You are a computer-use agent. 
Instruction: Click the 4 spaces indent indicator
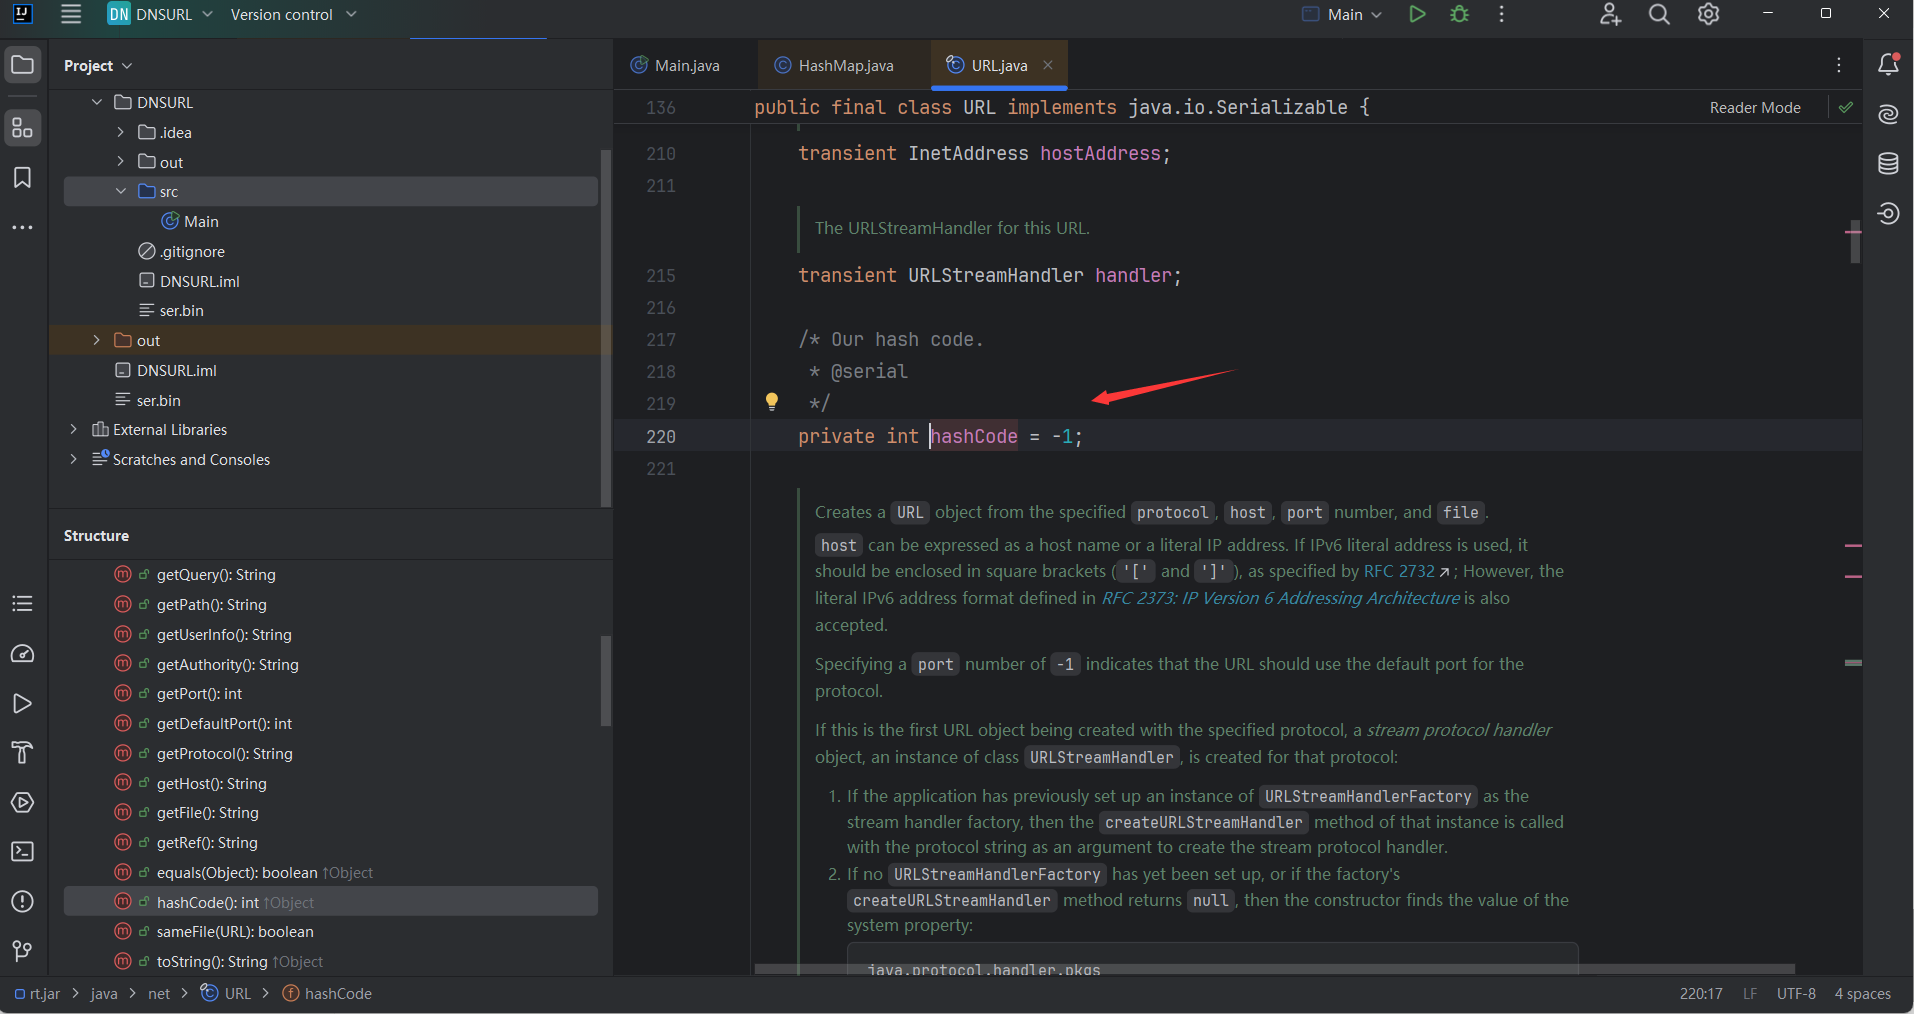click(x=1863, y=993)
